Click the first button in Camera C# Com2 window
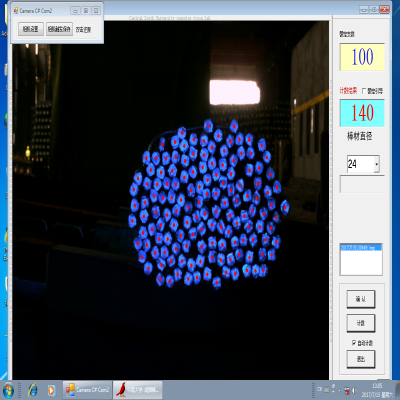400x400 pixels. point(31,29)
